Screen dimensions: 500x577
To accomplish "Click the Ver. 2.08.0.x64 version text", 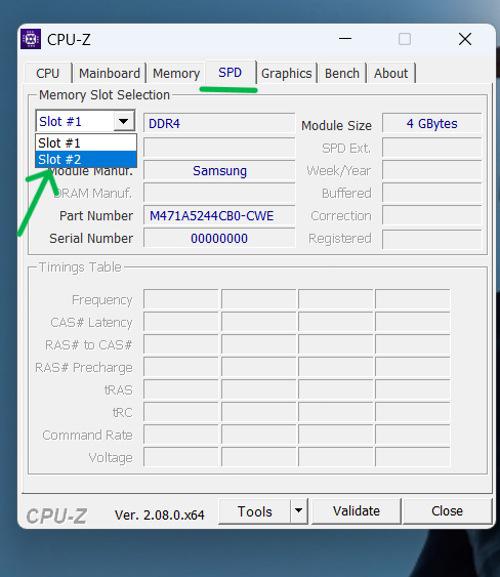I will [159, 515].
